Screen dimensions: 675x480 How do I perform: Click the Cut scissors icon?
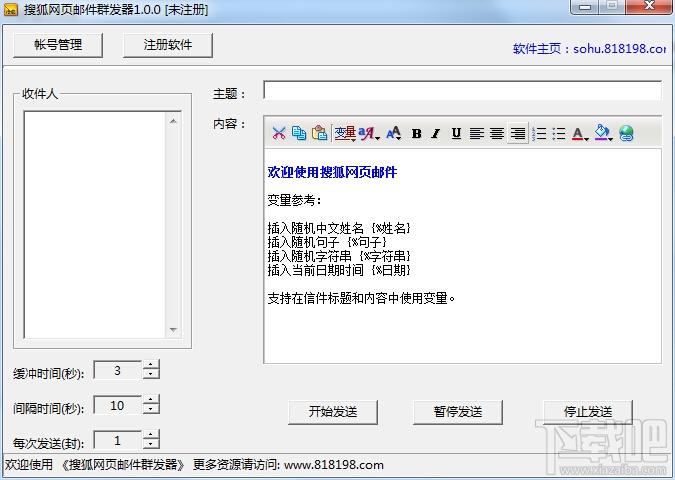point(279,133)
